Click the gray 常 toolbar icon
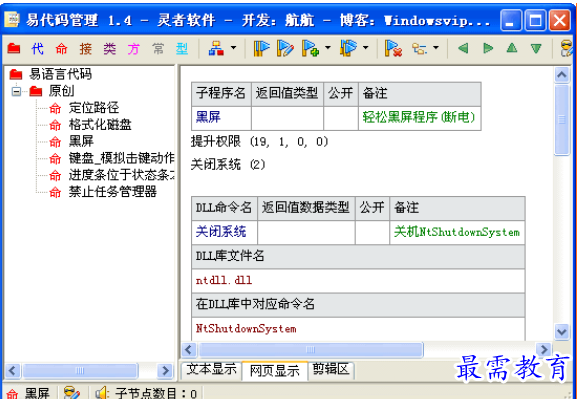 pyautogui.click(x=158, y=48)
